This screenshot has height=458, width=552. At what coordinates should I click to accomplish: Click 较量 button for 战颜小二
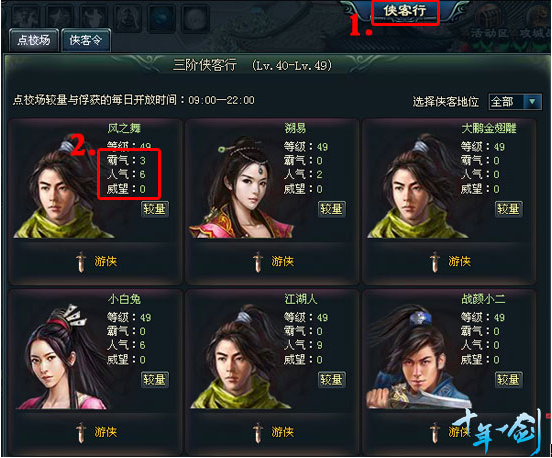tap(508, 380)
